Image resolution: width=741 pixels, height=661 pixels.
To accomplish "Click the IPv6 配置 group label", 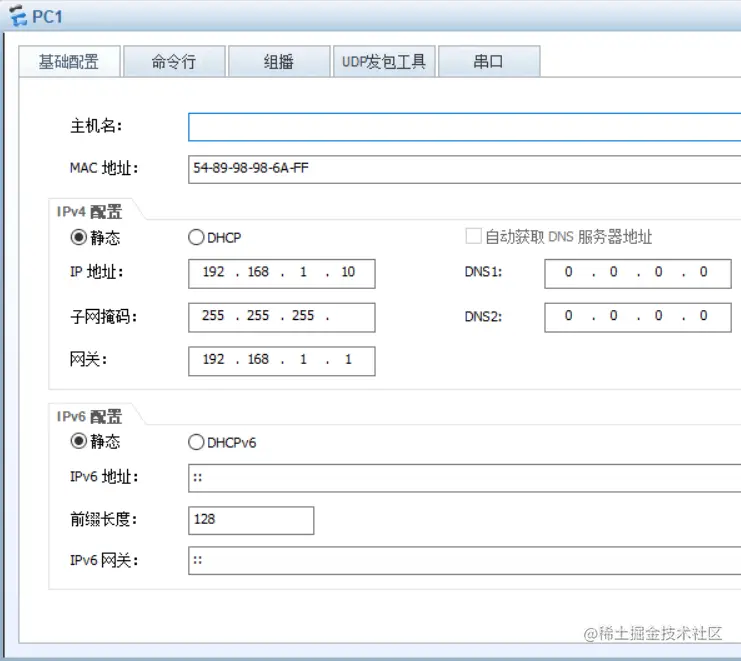I will pyautogui.click(x=89, y=416).
